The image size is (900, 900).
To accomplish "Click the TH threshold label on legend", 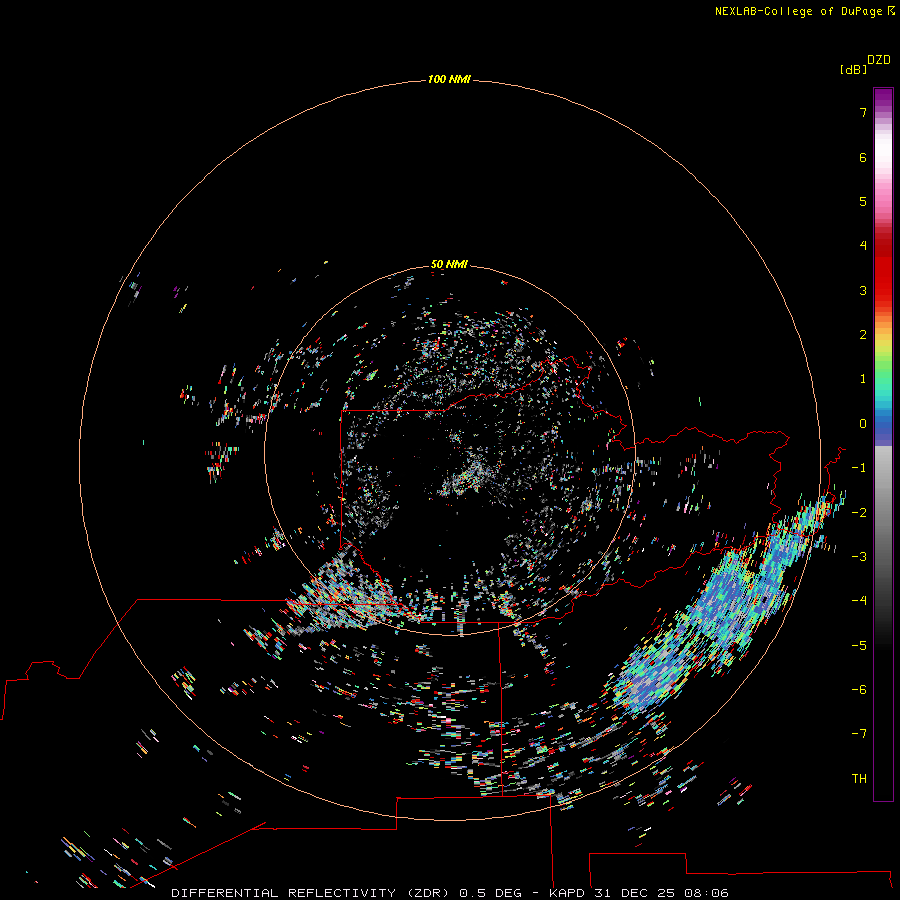I will pyautogui.click(x=859, y=778).
